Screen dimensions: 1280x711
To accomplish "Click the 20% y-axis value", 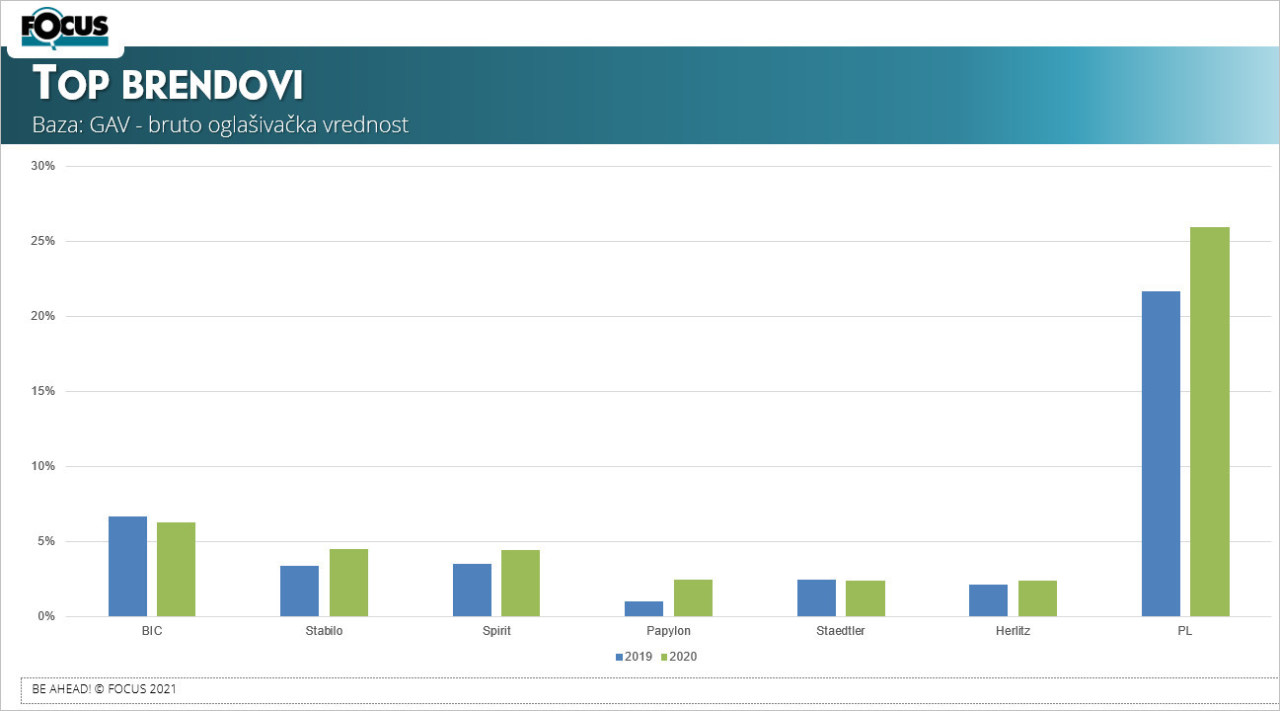I will point(43,316).
